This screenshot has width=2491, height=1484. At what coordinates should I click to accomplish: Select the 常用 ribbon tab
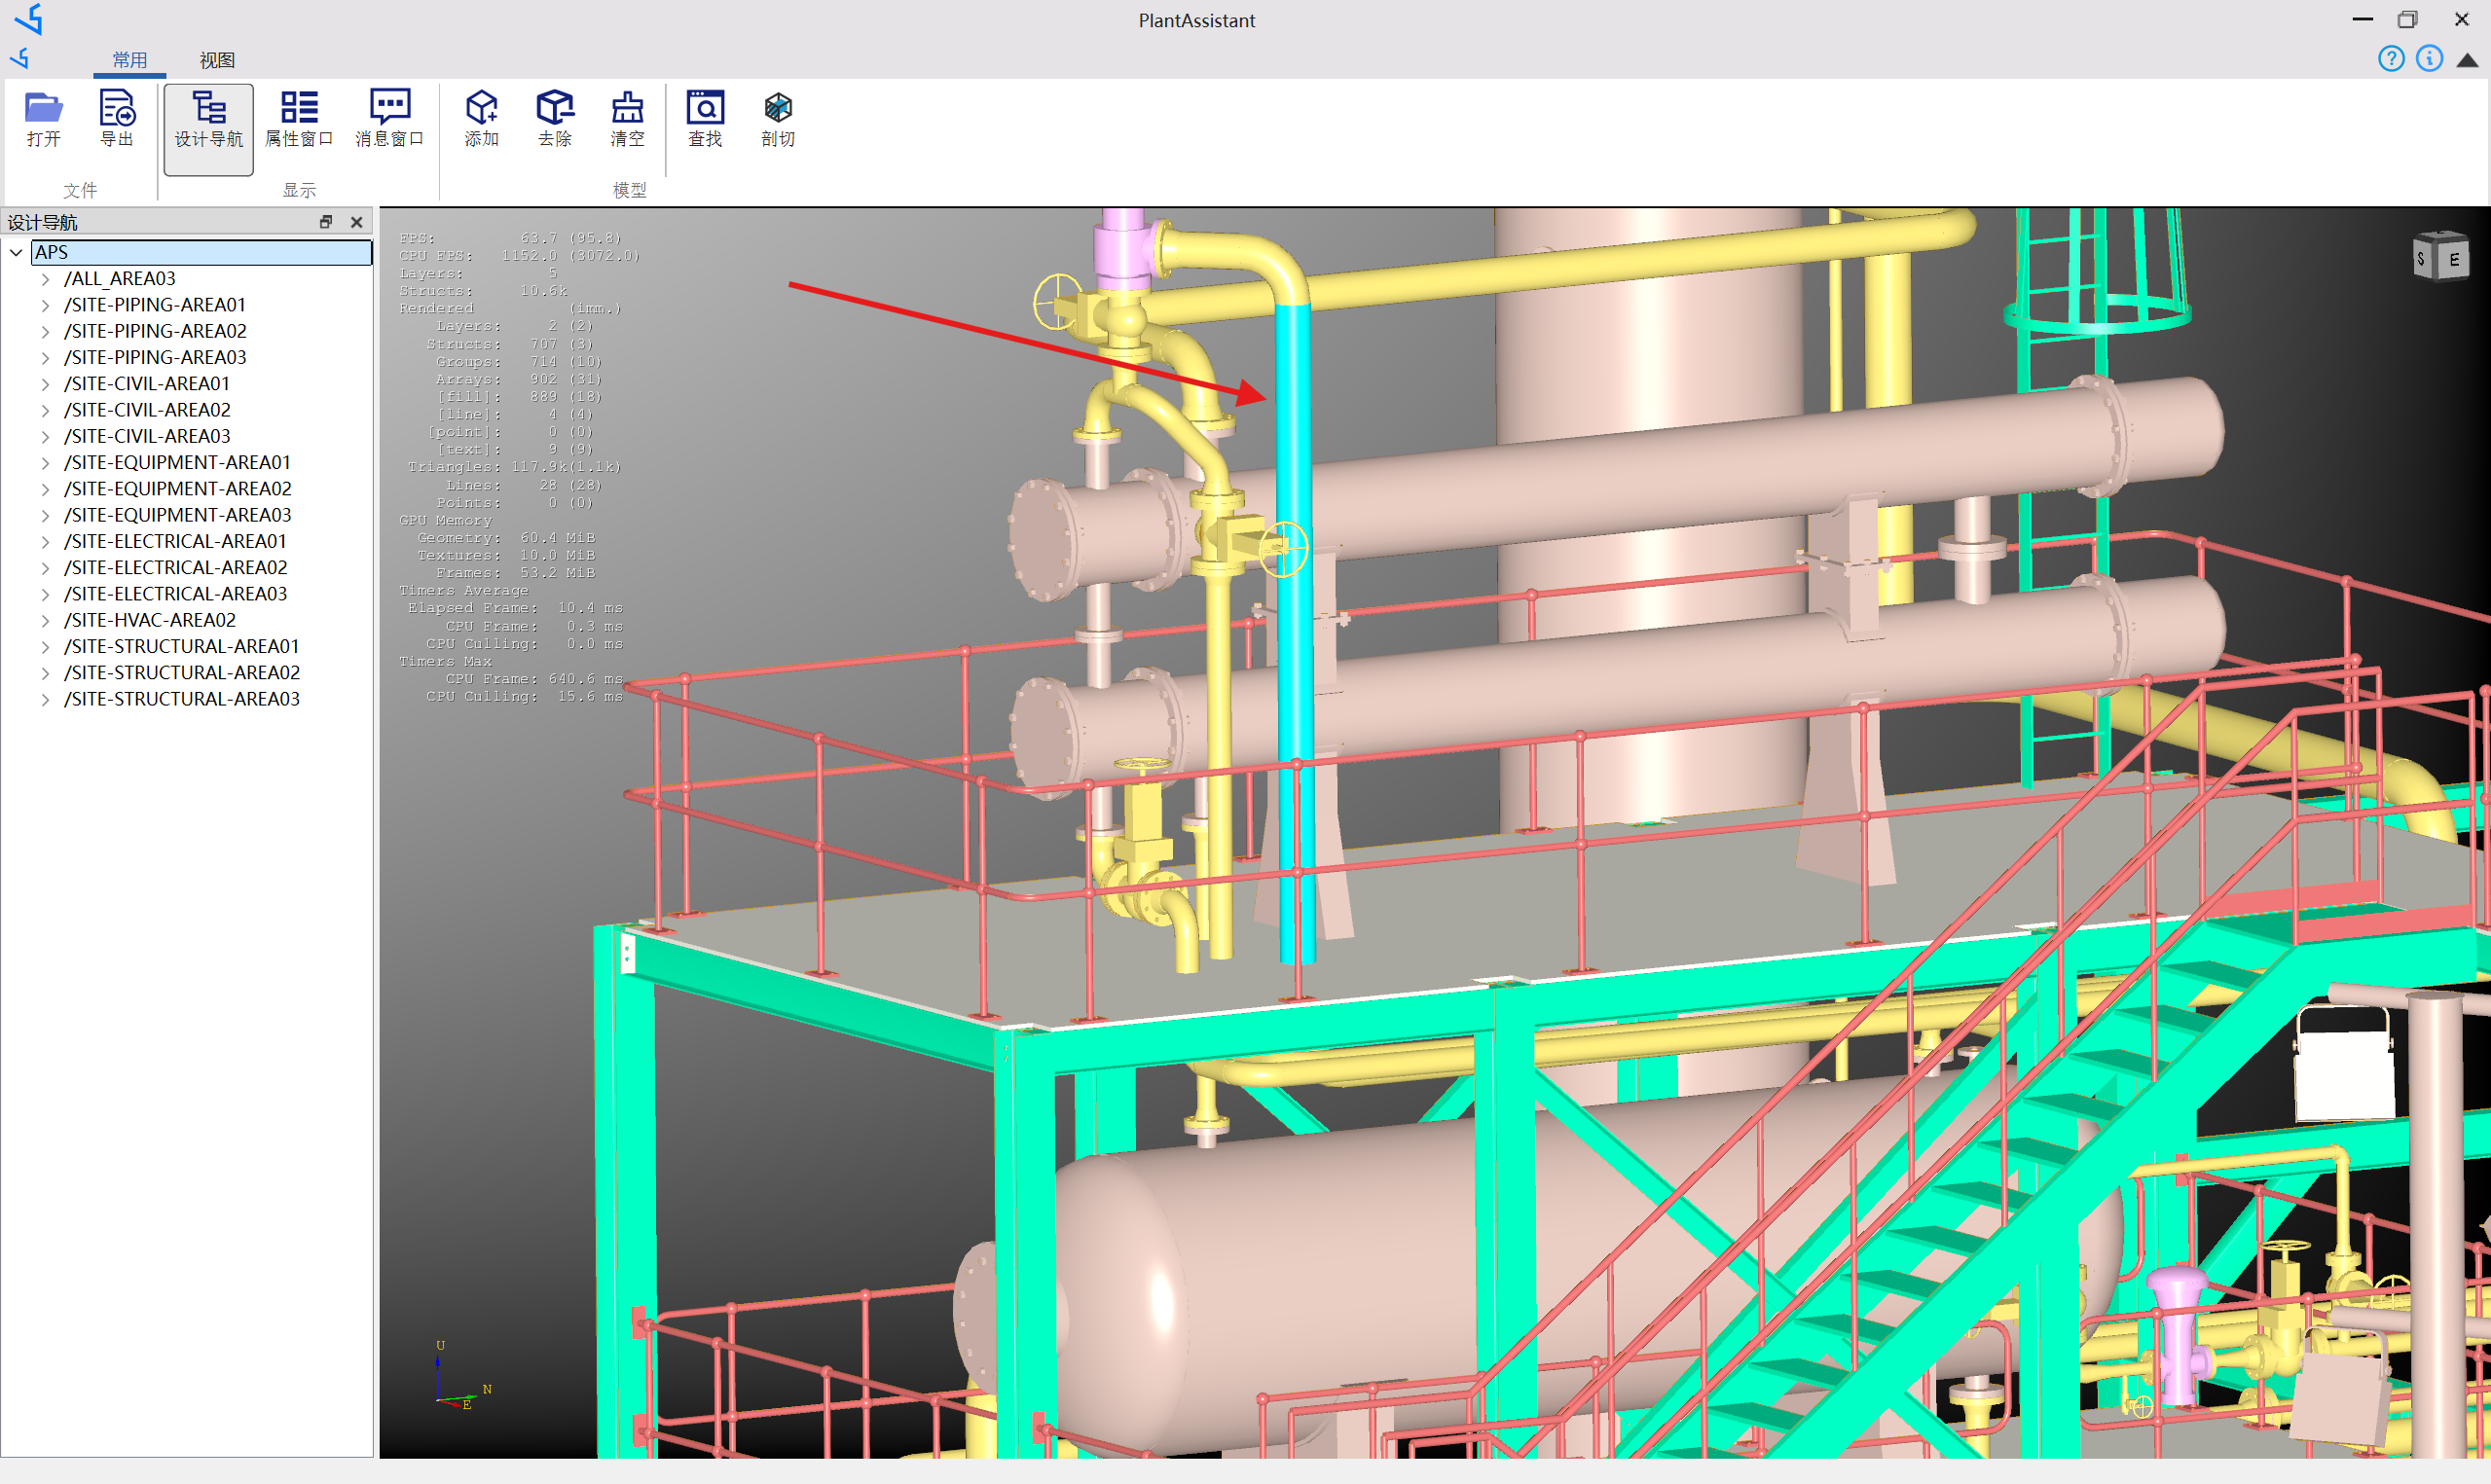point(129,60)
